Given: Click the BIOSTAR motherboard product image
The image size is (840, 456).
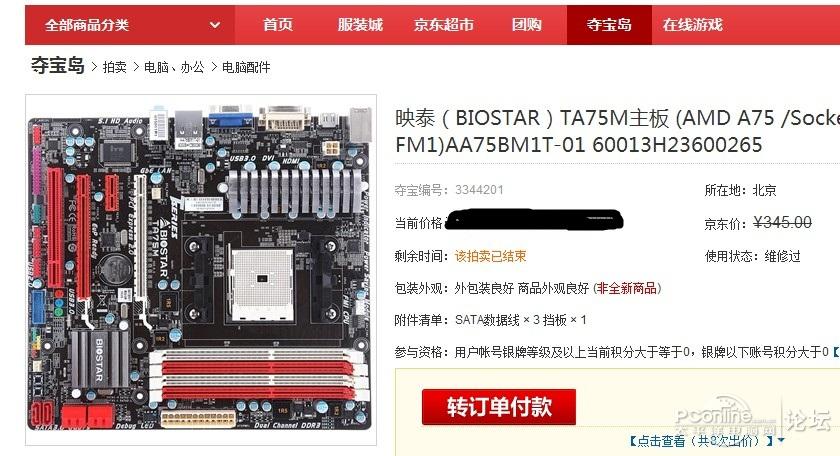Looking at the screenshot, I should pyautogui.click(x=200, y=270).
